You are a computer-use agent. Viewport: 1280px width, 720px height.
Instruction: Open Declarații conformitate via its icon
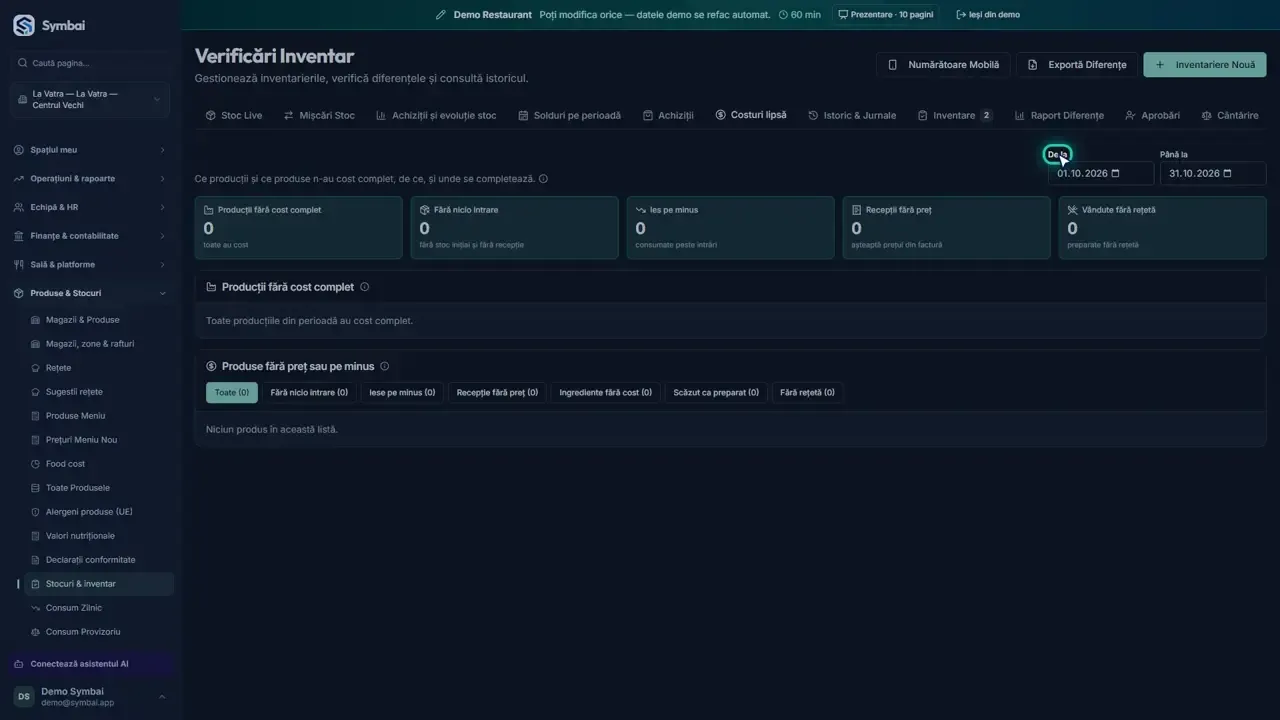(36, 560)
